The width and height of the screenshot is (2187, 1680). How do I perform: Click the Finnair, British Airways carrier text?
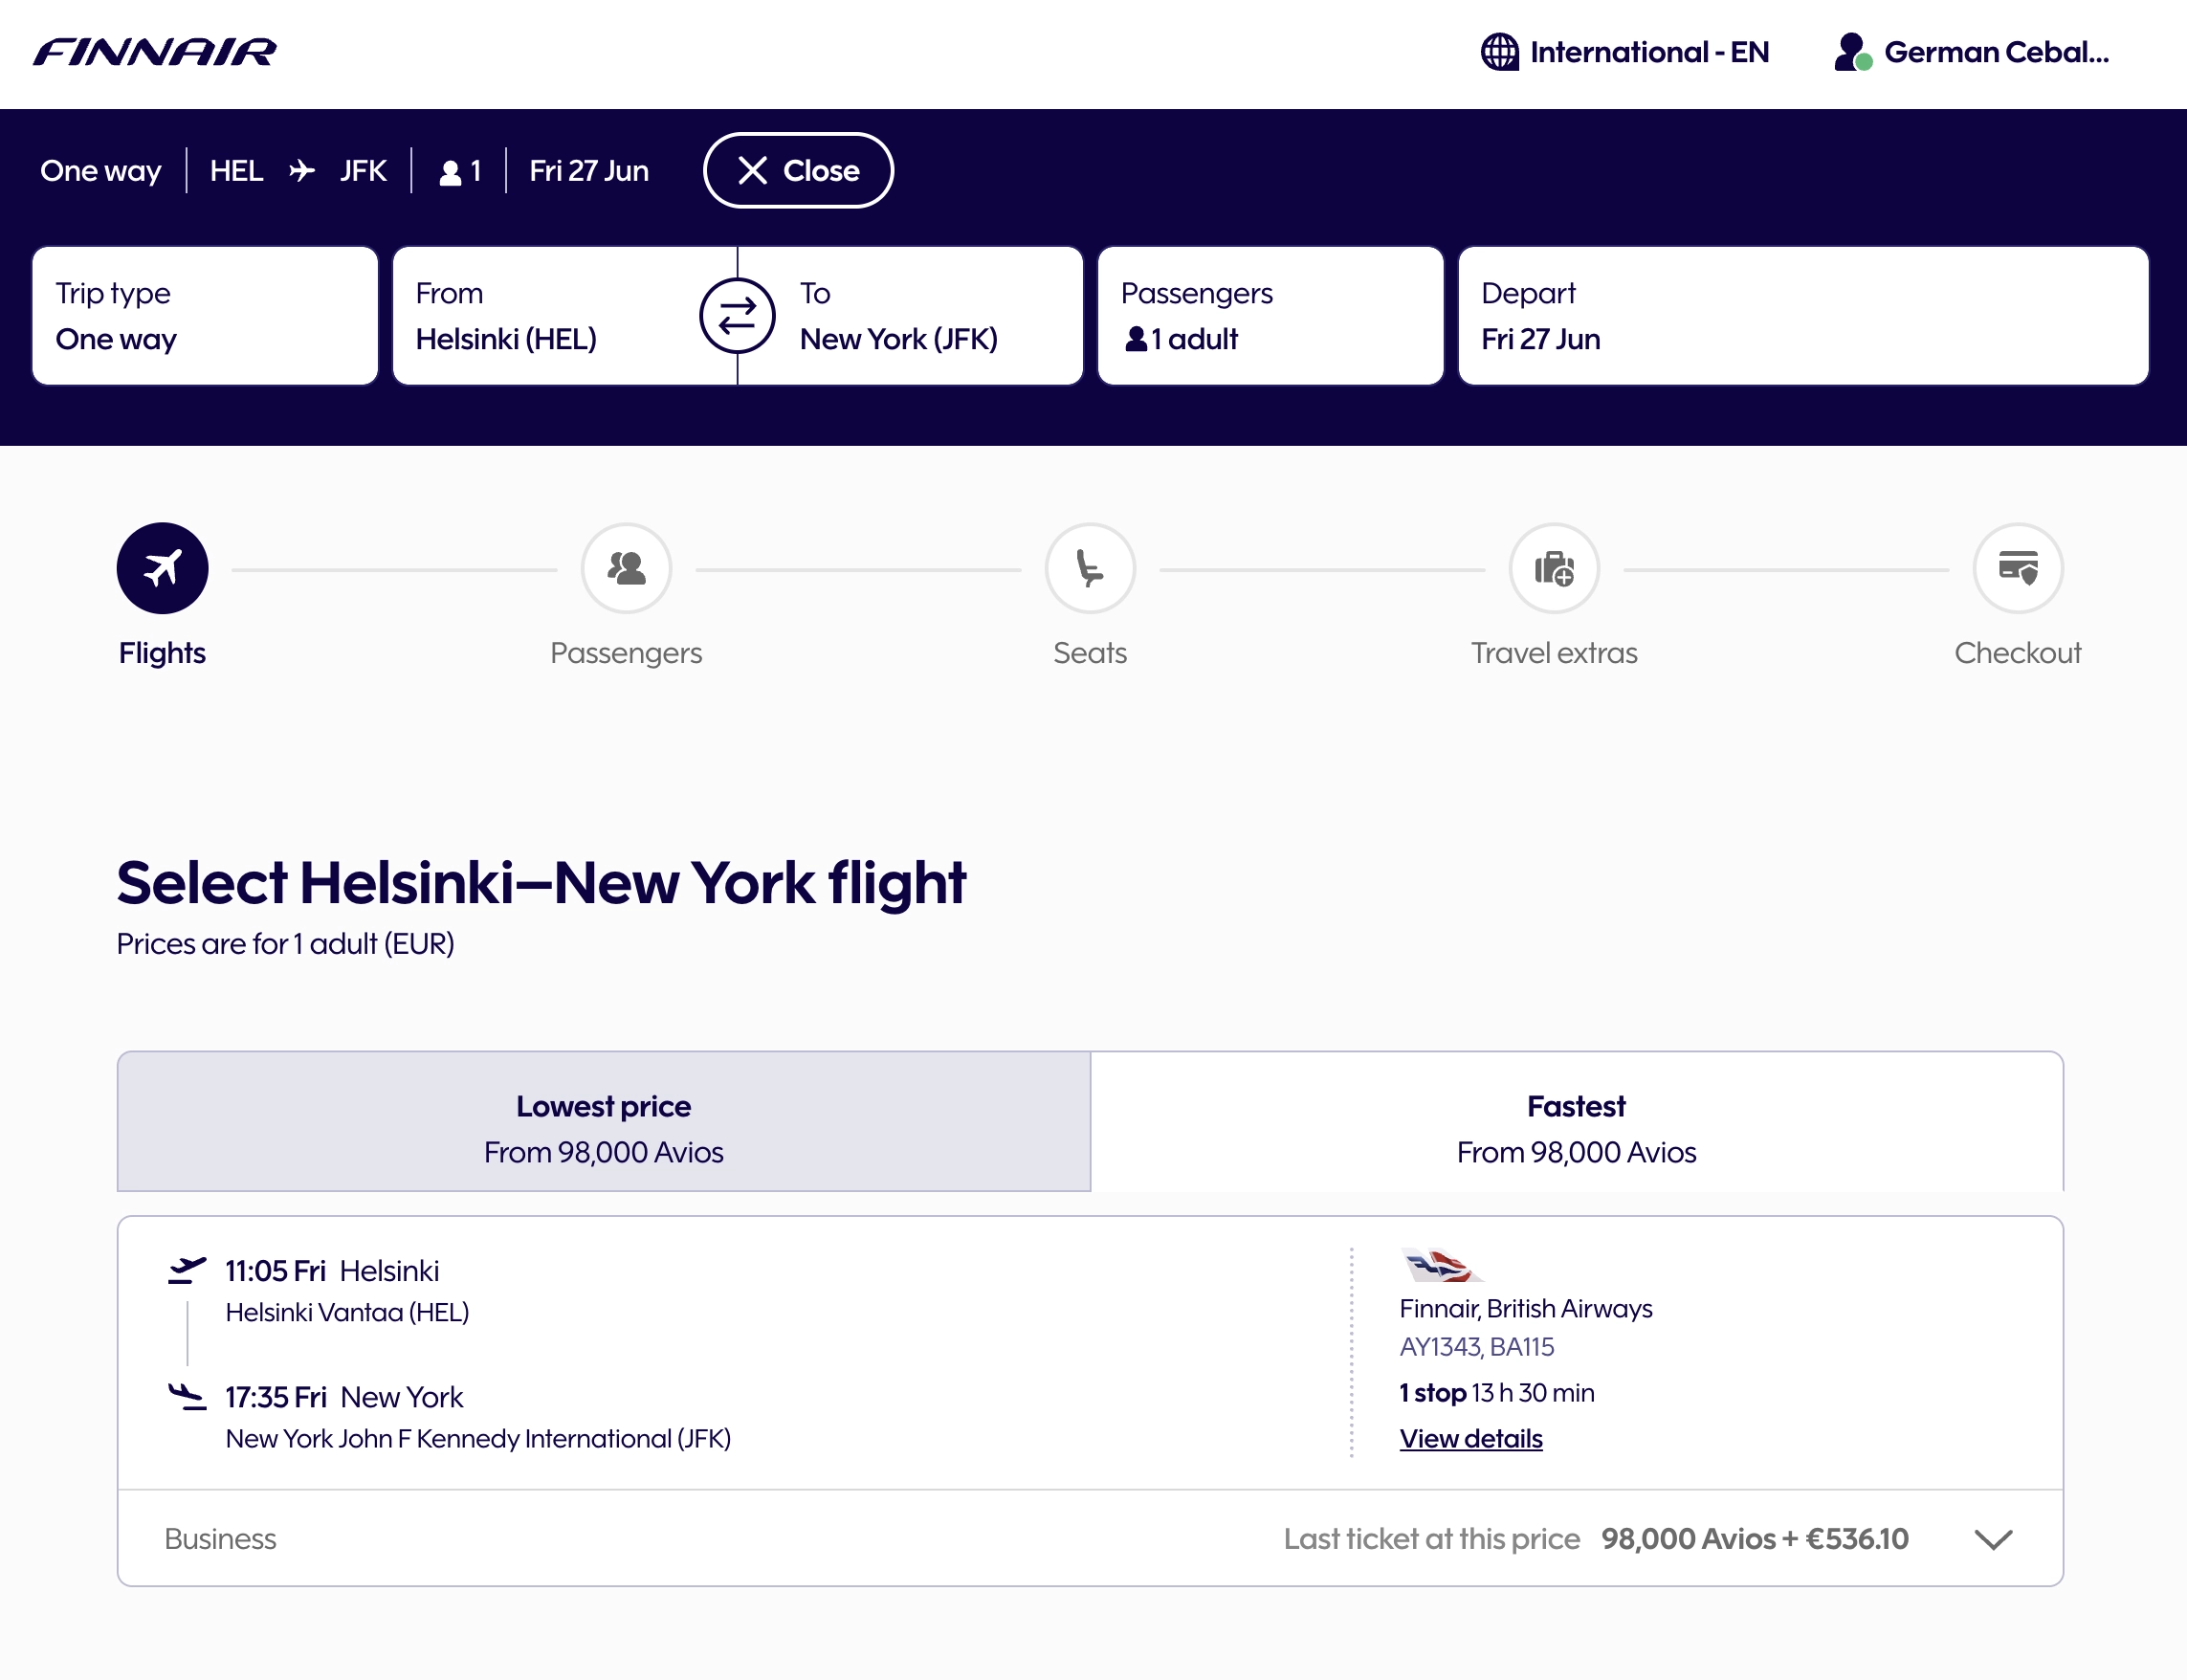coord(1526,1308)
